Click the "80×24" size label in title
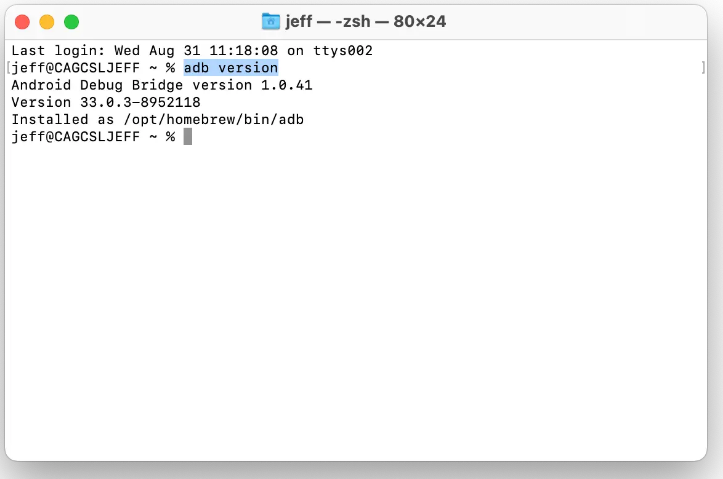The height and width of the screenshot is (479, 723). click(x=420, y=21)
